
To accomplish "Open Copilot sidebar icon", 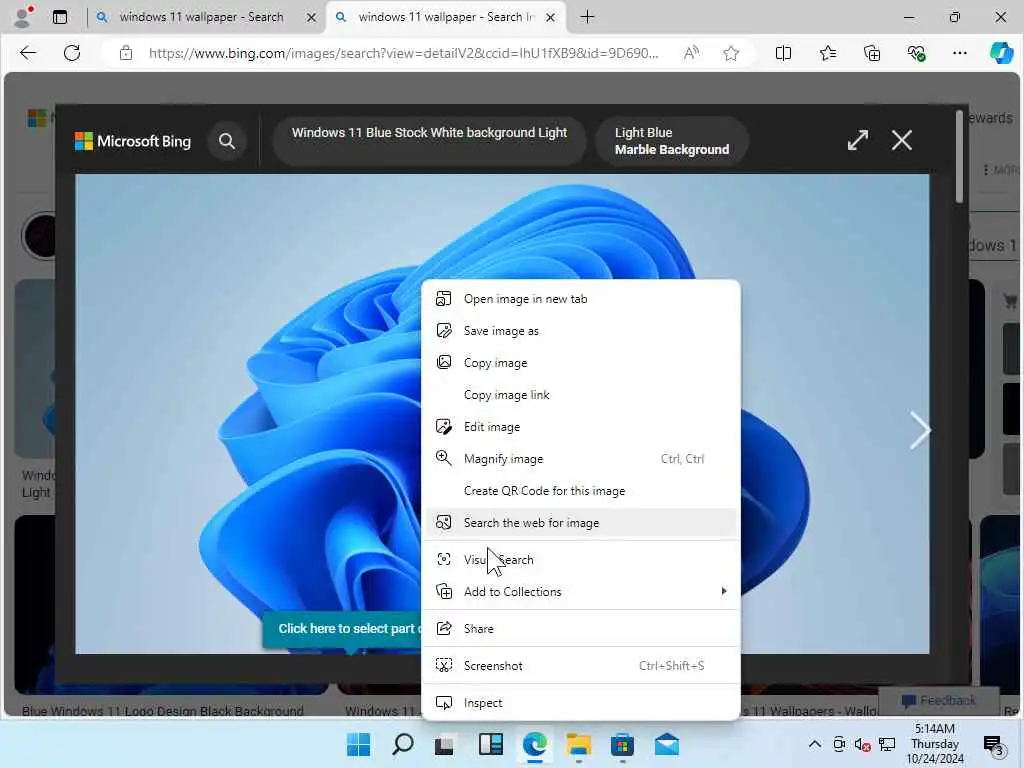I will point(1001,53).
